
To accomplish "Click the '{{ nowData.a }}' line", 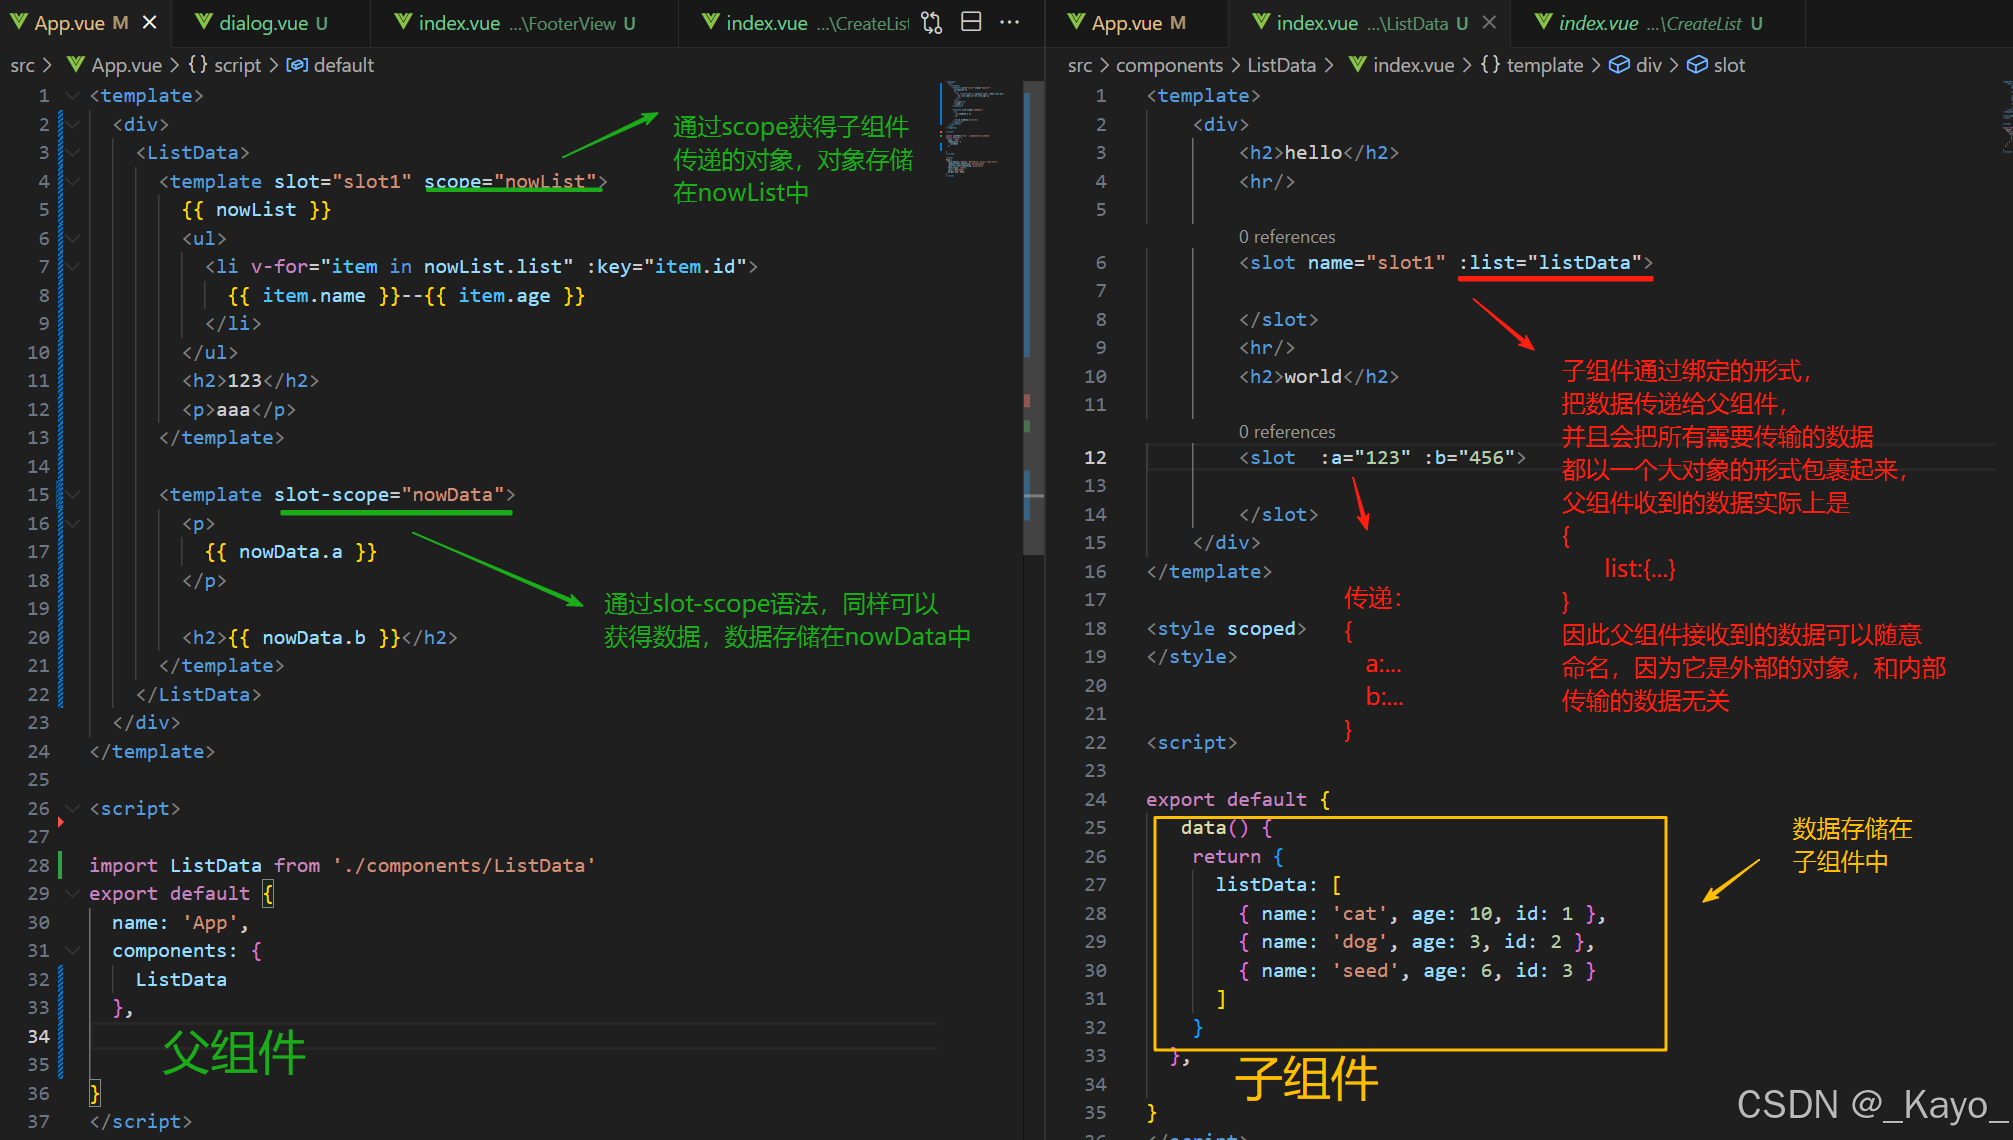I will [x=291, y=552].
